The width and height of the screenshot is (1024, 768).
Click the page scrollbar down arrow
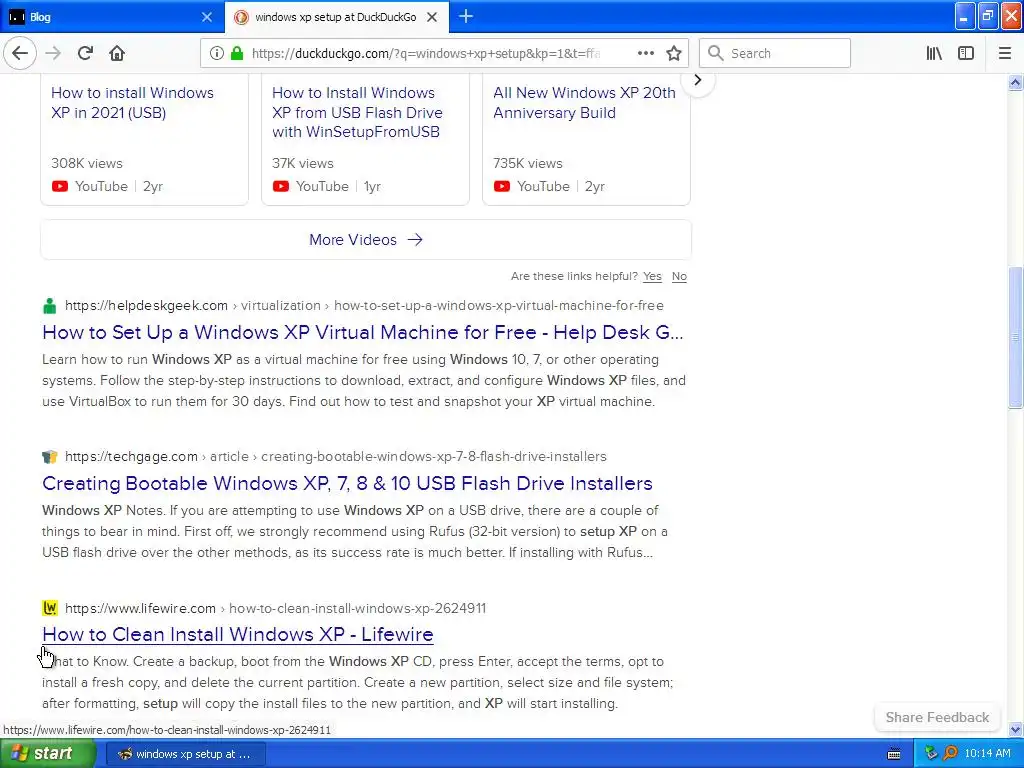point(1015,729)
